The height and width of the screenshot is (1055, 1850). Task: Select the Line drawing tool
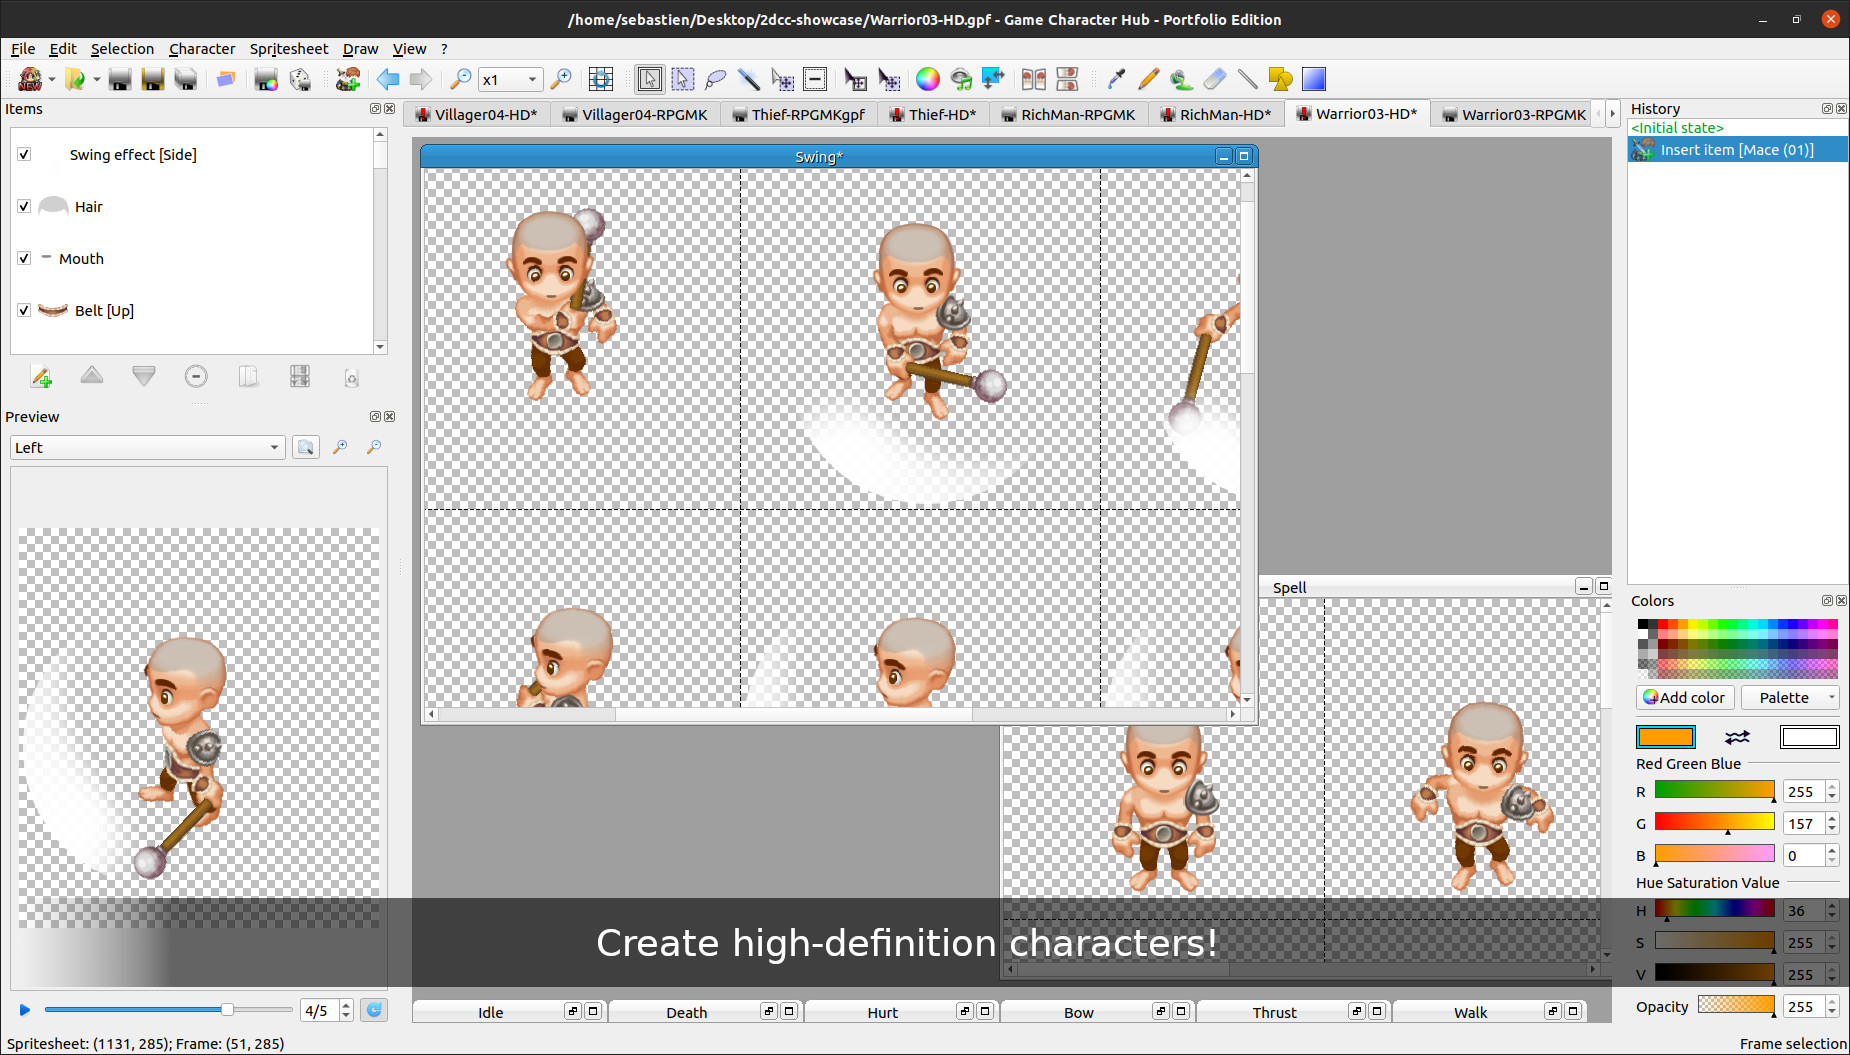click(1249, 79)
